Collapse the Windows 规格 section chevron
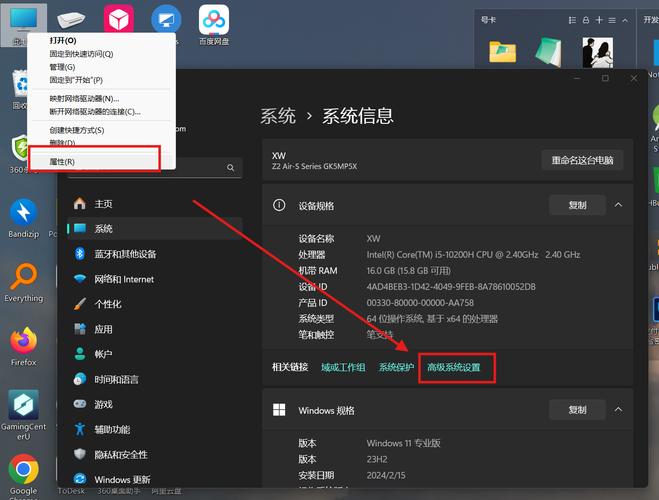659x500 pixels. click(x=618, y=410)
